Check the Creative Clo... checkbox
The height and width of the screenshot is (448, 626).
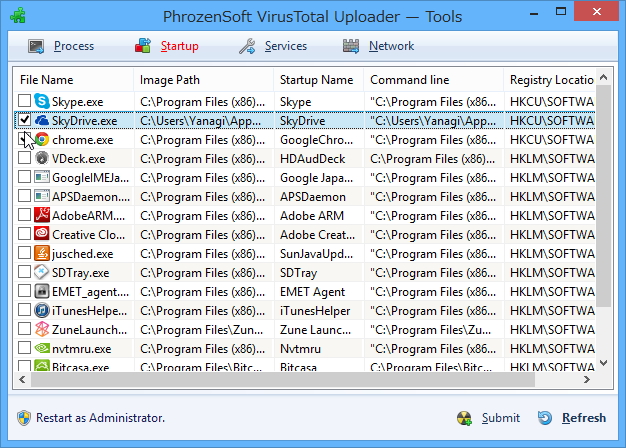point(24,234)
